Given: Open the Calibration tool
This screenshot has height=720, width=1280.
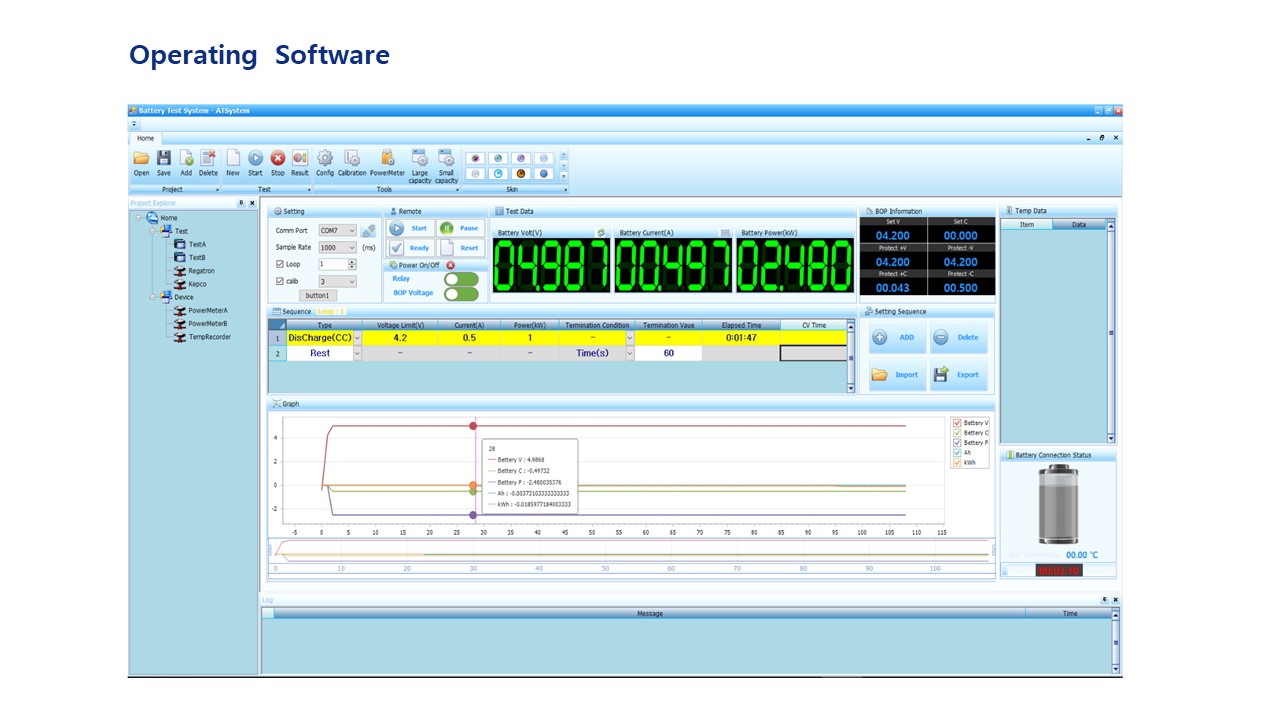Looking at the screenshot, I should tap(352, 163).
